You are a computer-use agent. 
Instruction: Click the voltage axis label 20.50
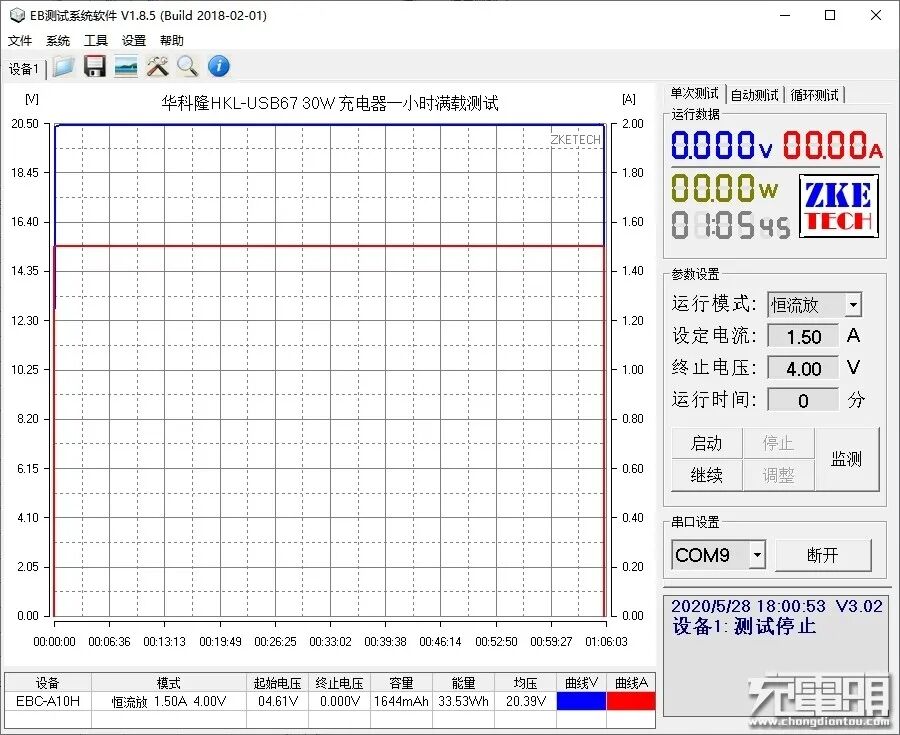(x=25, y=124)
